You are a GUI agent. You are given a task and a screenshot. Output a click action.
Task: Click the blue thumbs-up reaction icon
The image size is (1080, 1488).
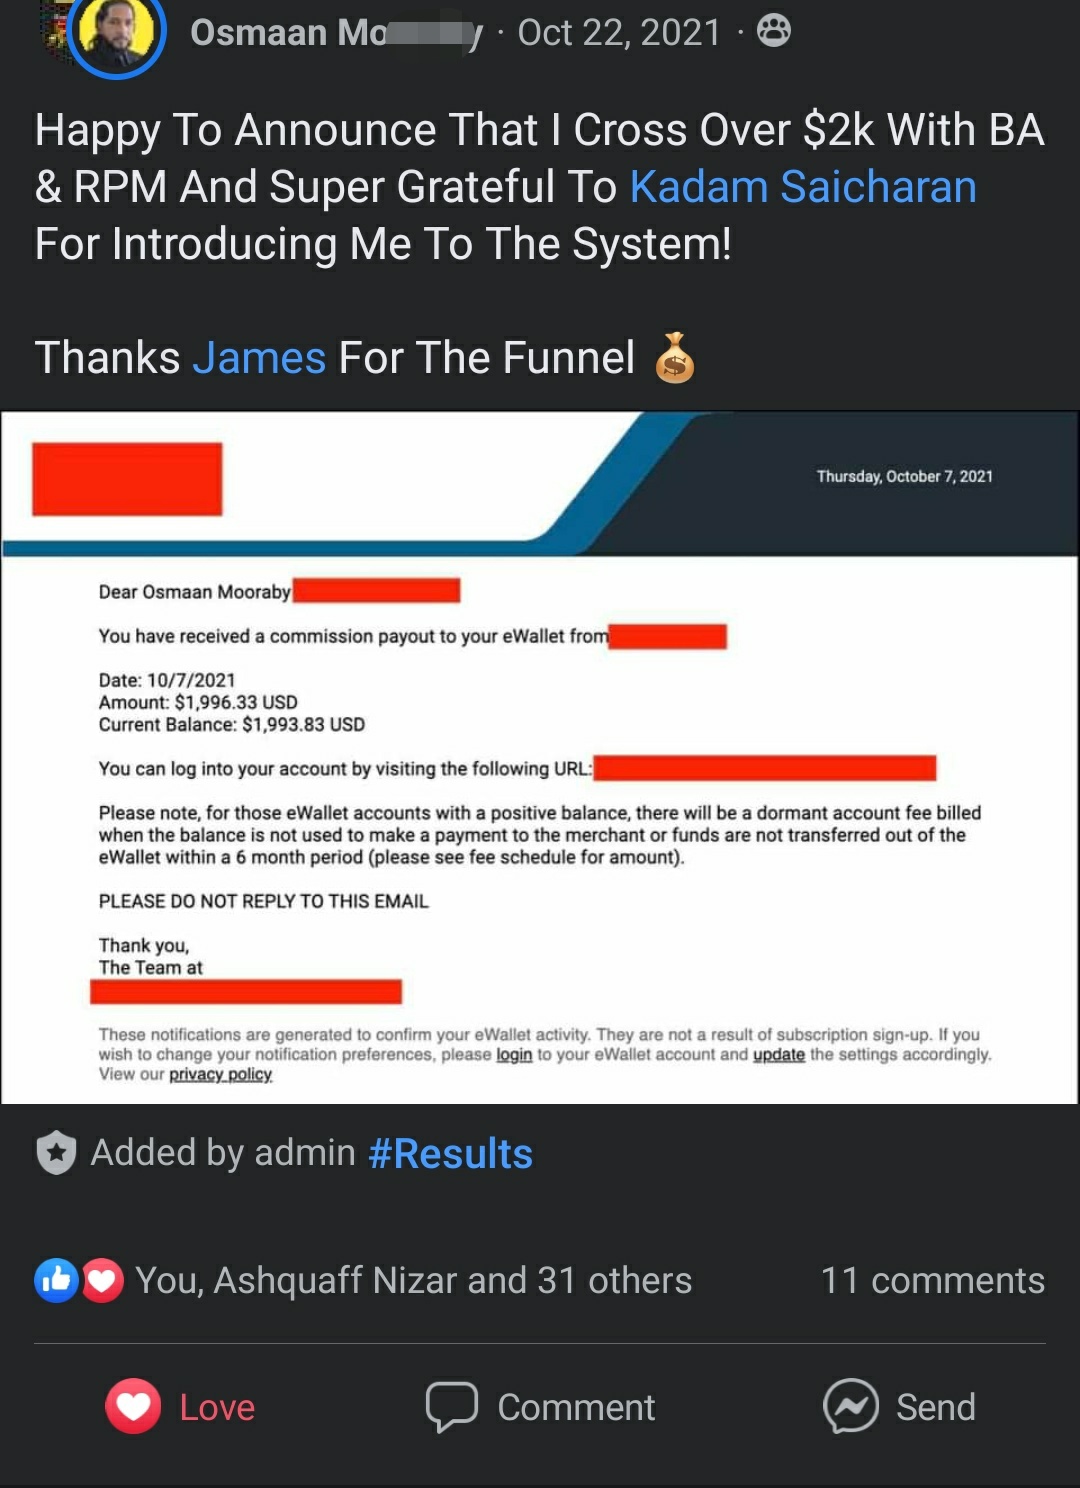(x=56, y=1280)
